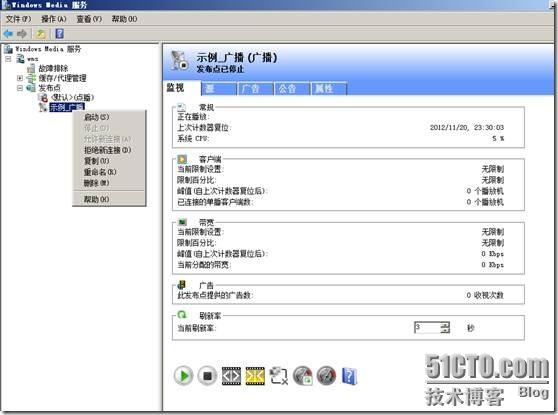Click the toolbar help question mark icon
This screenshot has height=415, width=558.
pyautogui.click(x=59, y=34)
